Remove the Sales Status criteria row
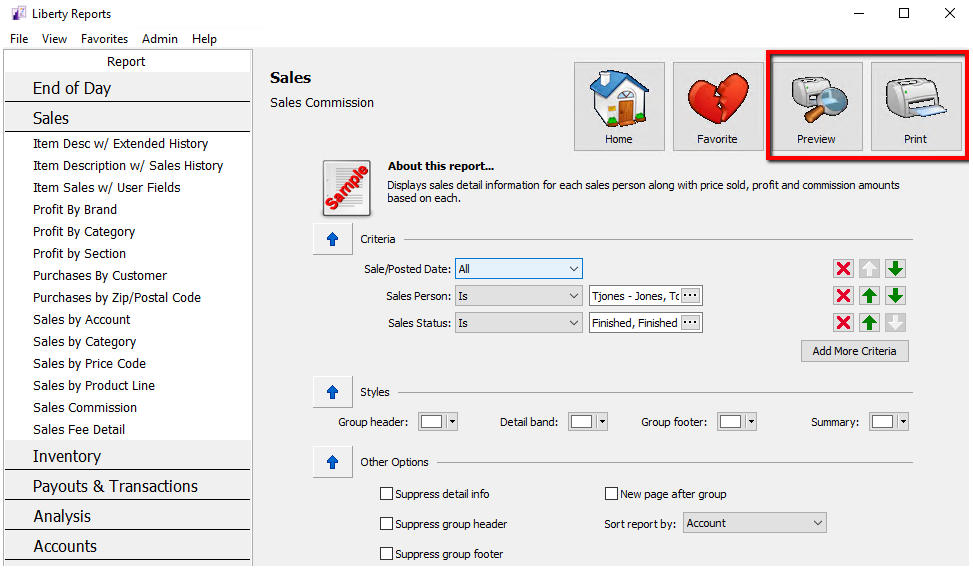 pyautogui.click(x=843, y=323)
